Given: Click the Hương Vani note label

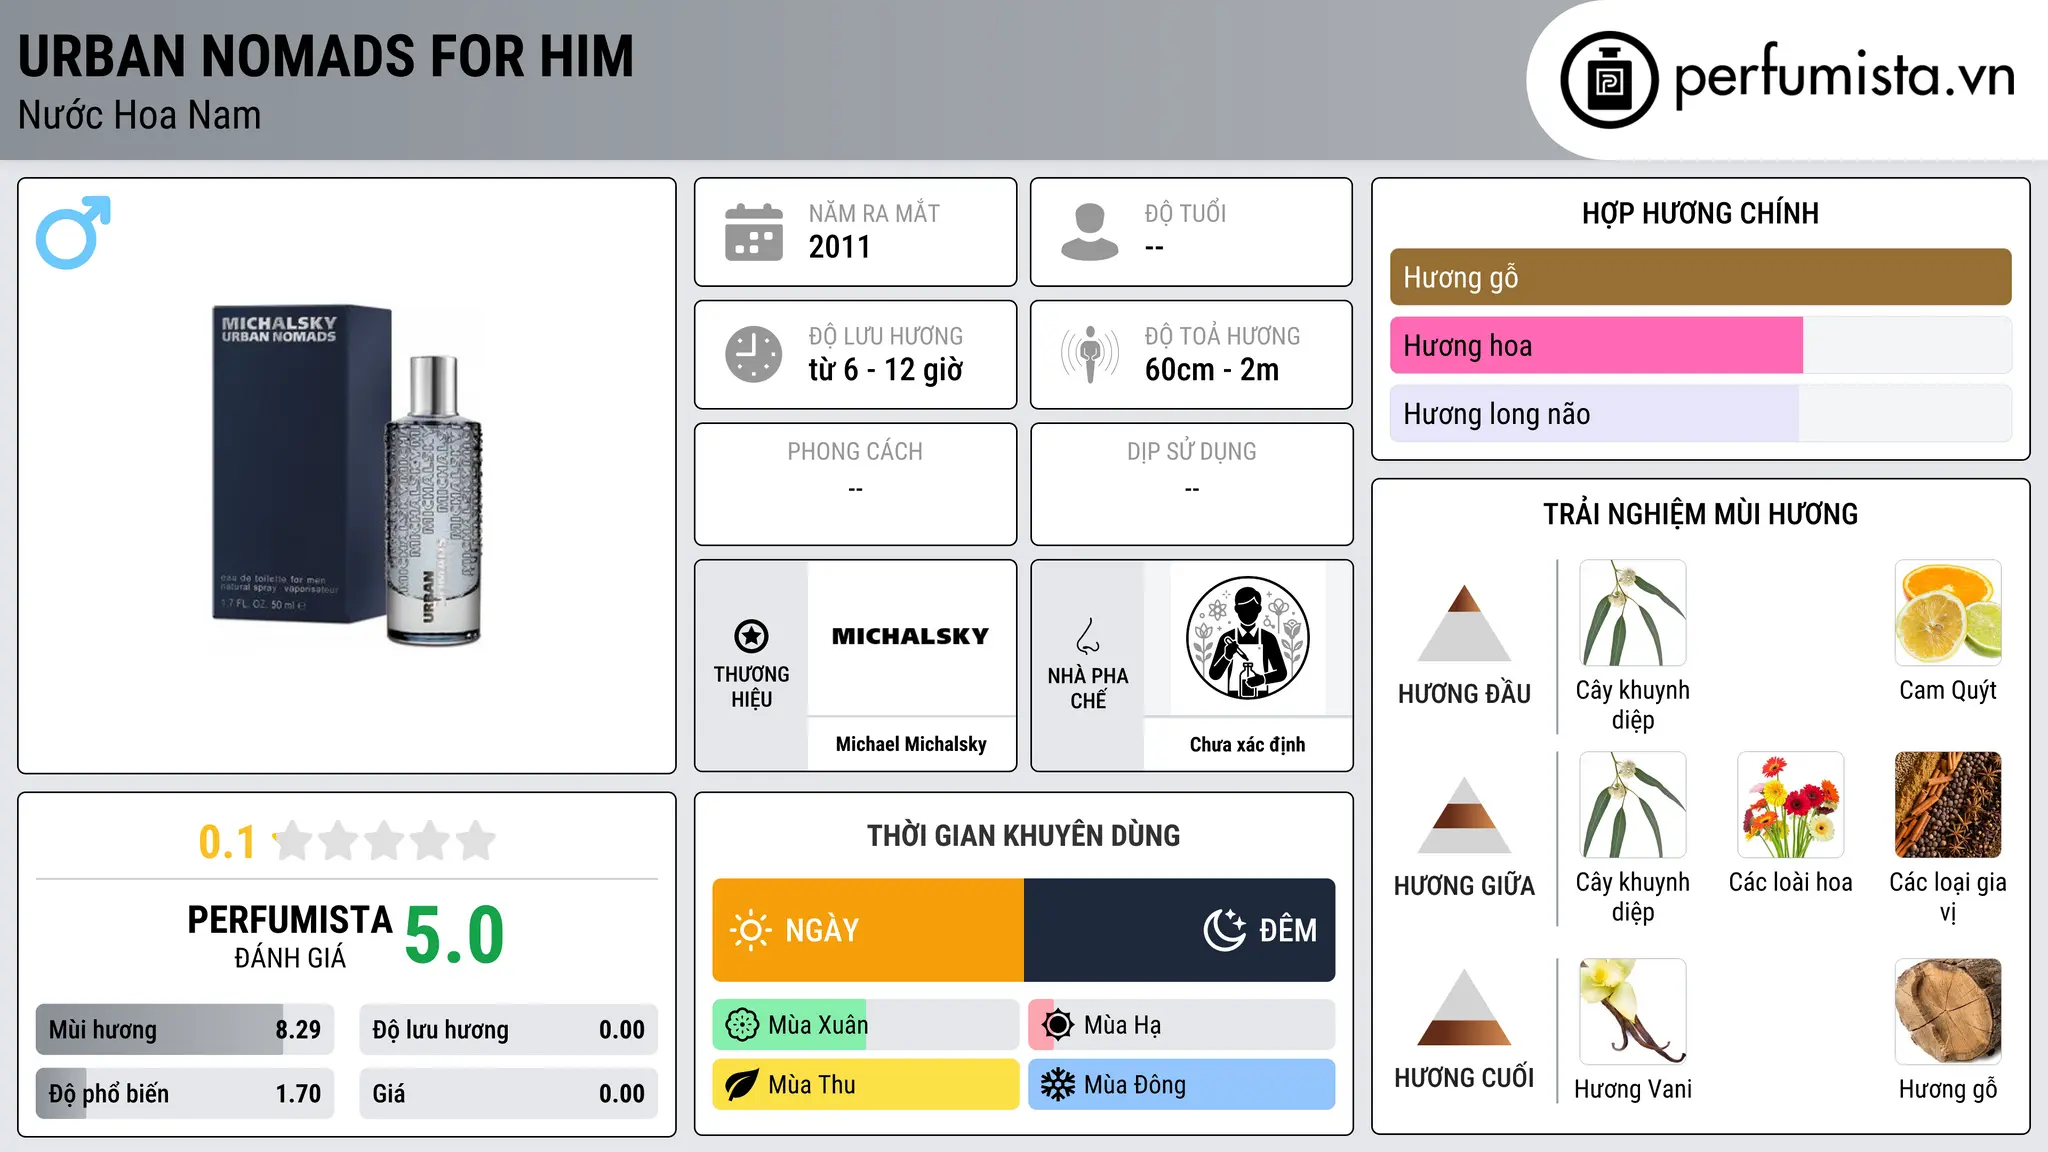Looking at the screenshot, I should 1633,1089.
